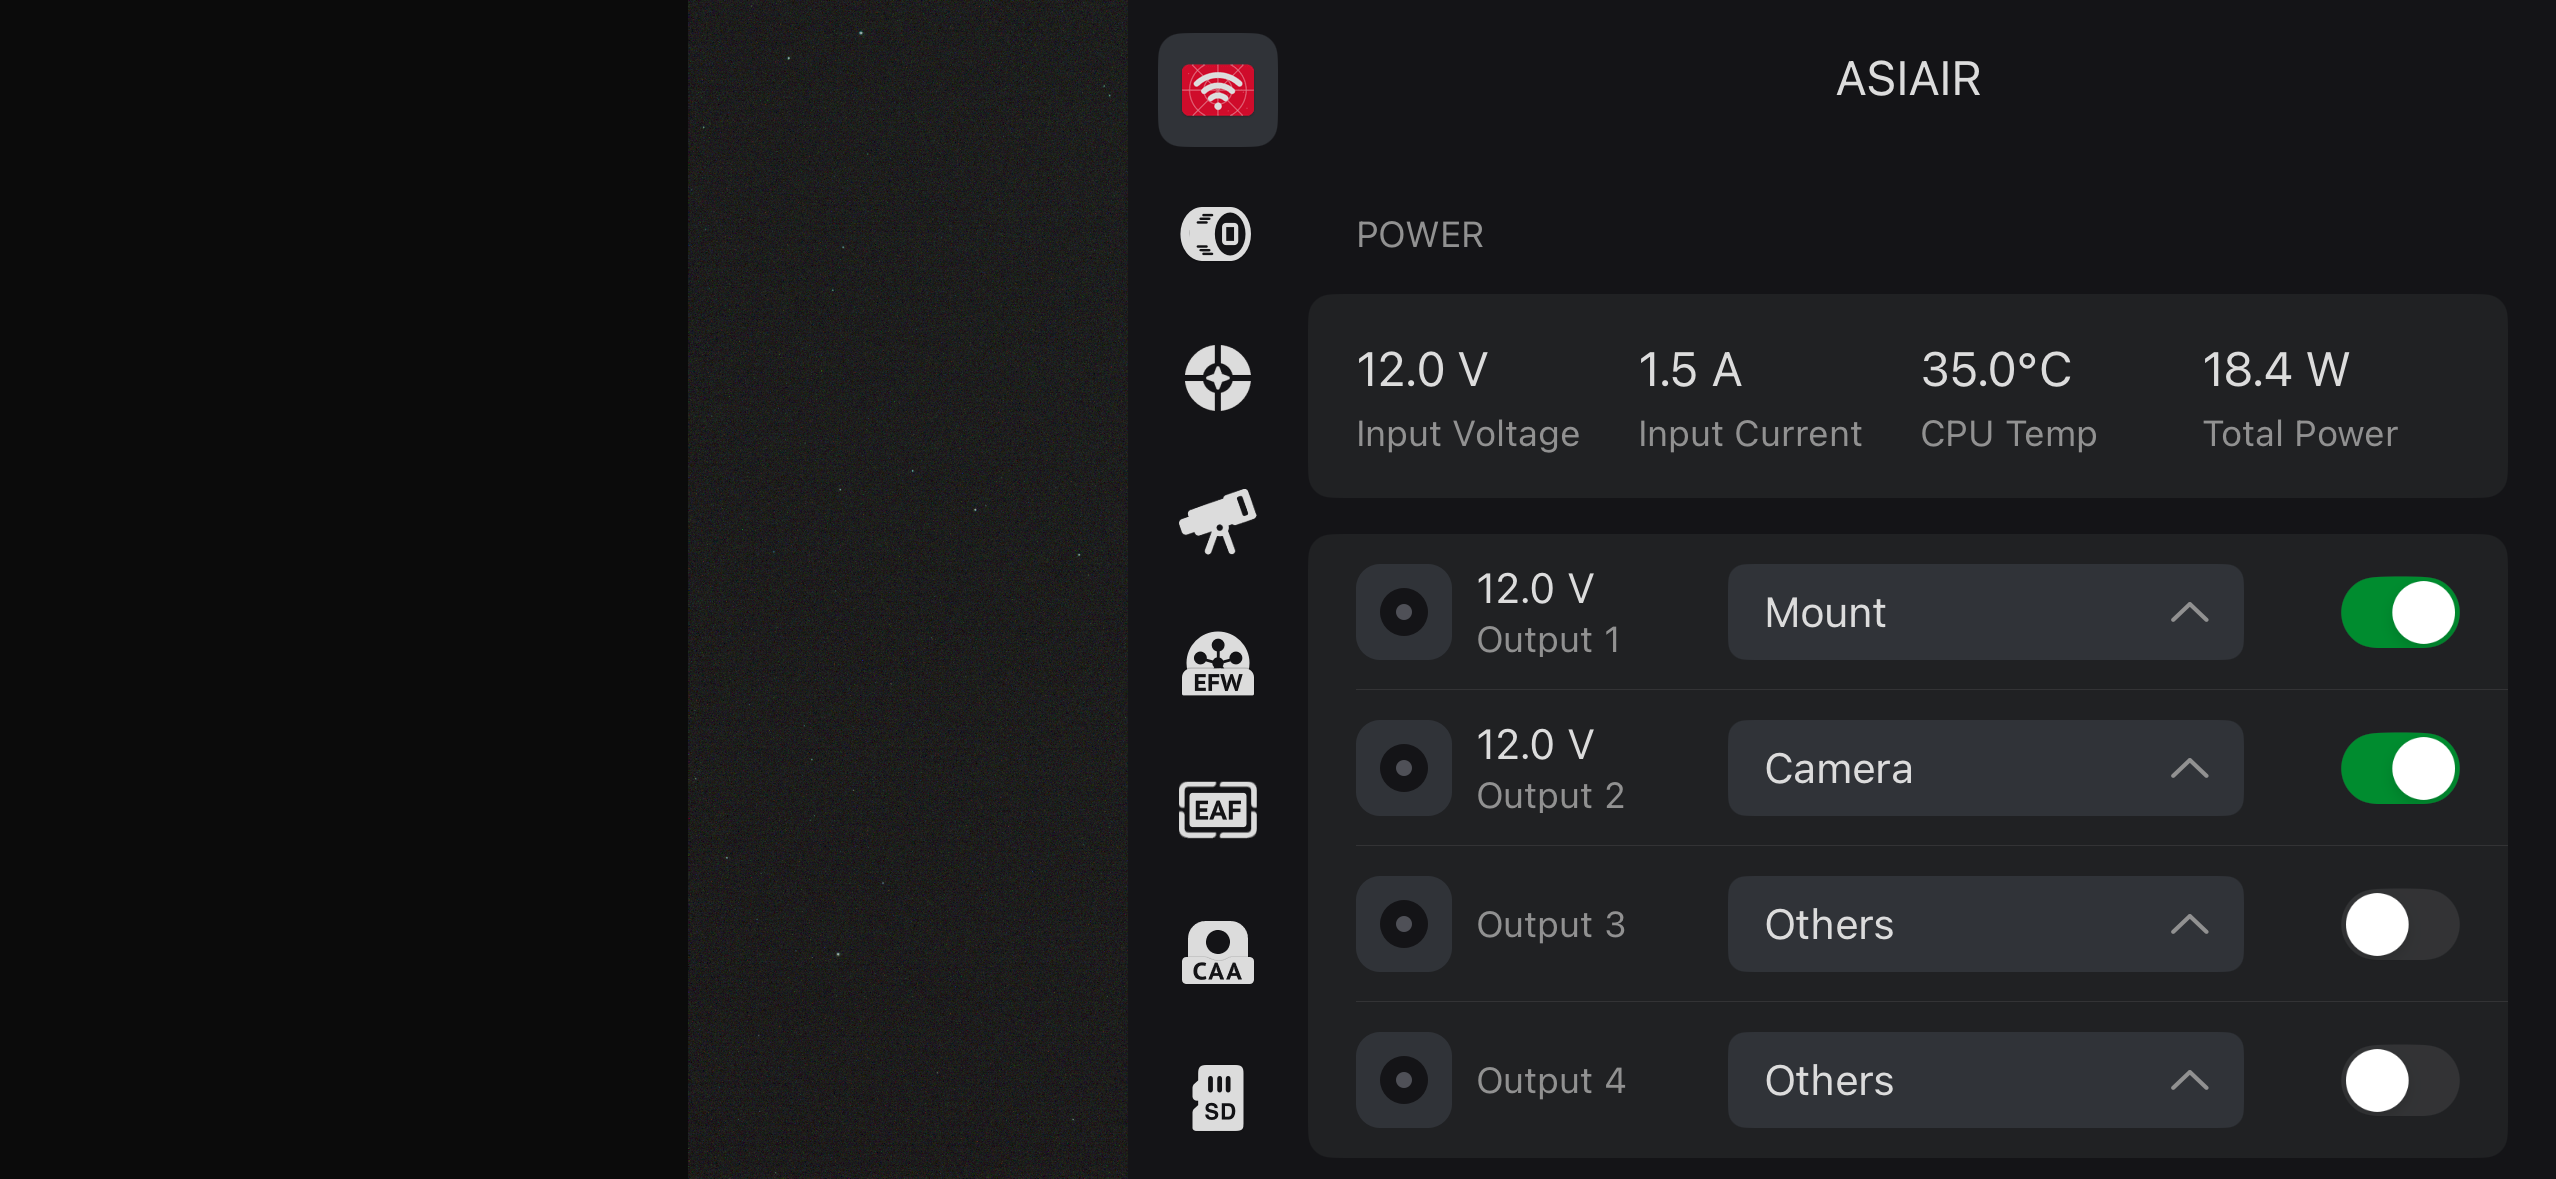
Task: Tap the star field preview image
Action: [x=908, y=590]
